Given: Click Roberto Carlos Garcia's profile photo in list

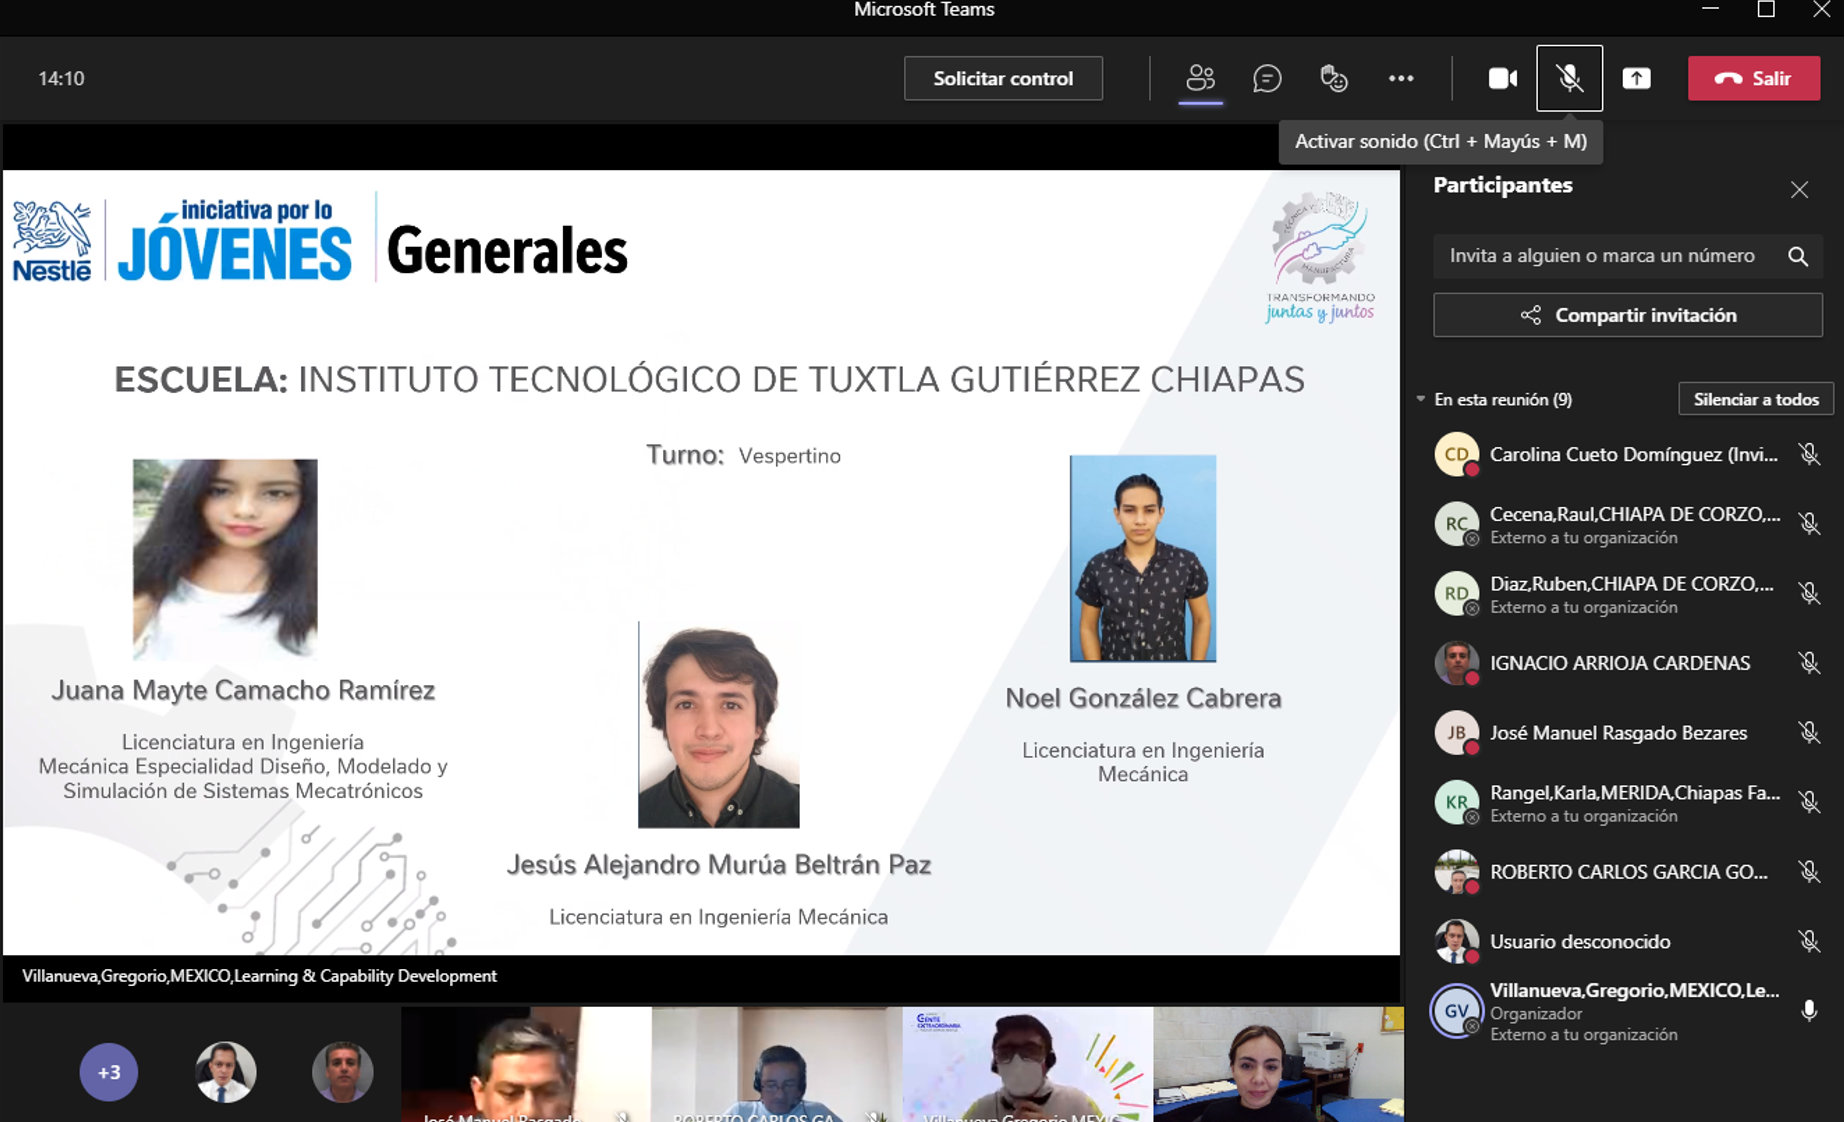Looking at the screenshot, I should pos(1456,872).
